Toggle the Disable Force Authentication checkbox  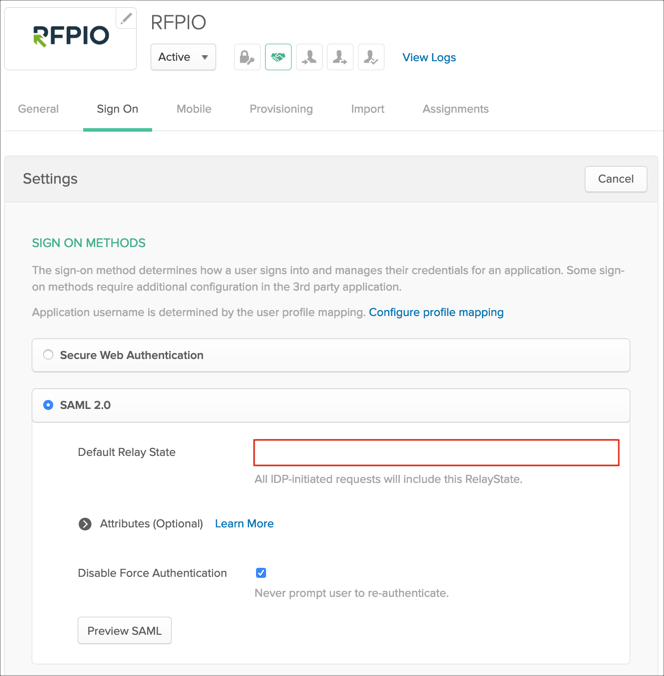(x=261, y=573)
